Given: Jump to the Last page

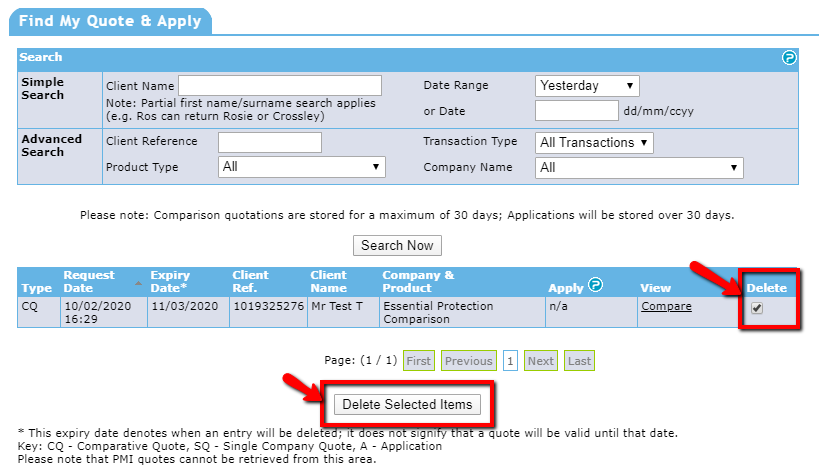Looking at the screenshot, I should 579,361.
